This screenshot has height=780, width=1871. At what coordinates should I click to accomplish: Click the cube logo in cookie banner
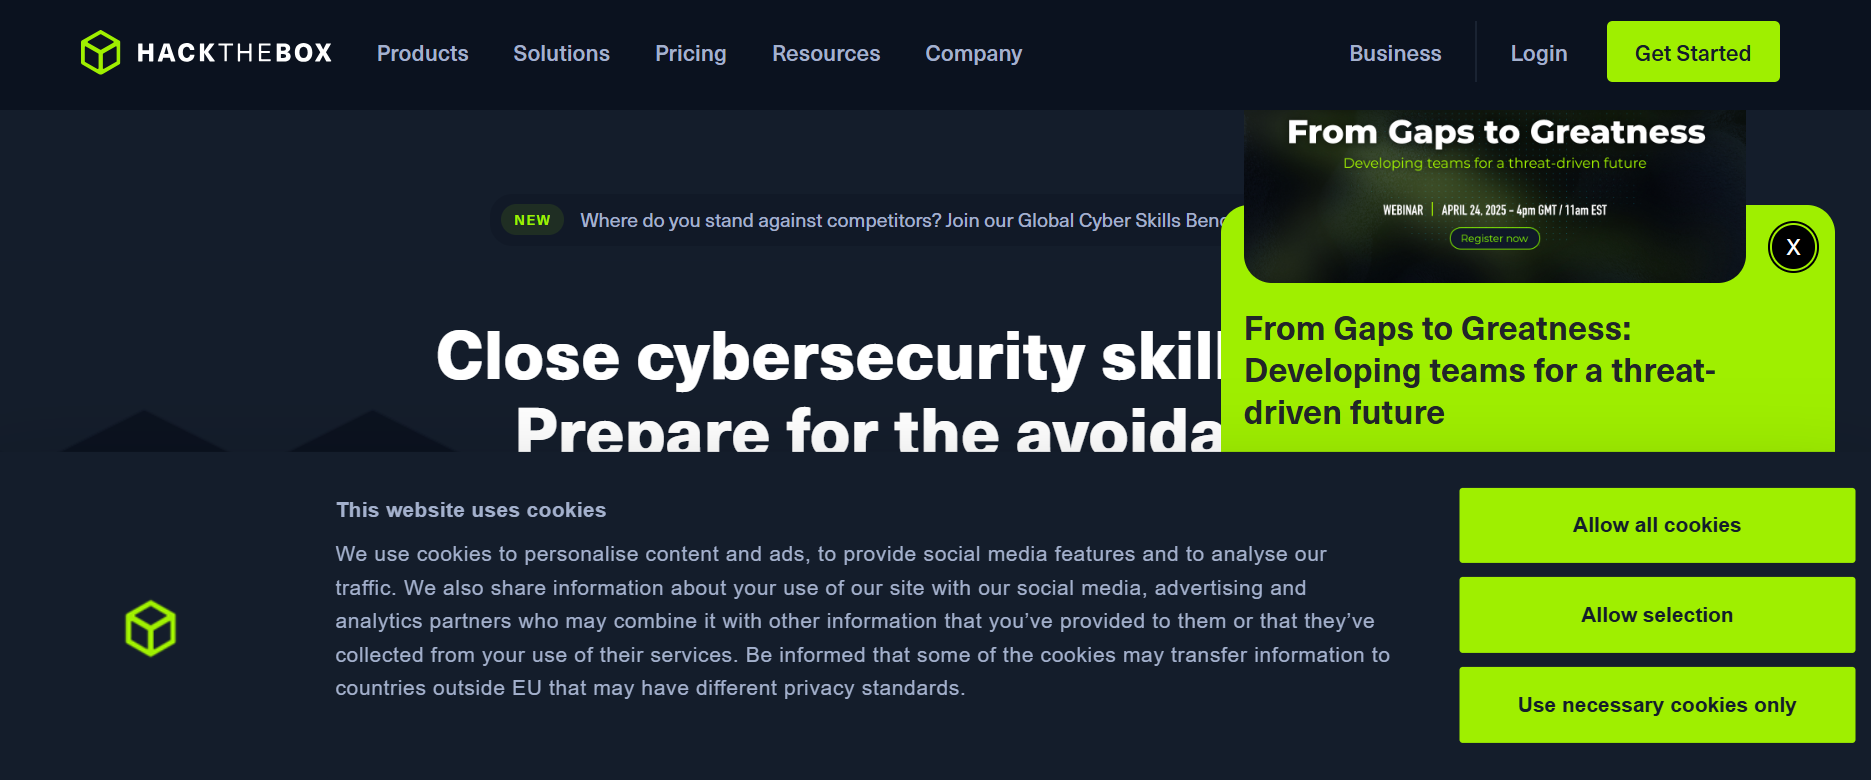[150, 629]
